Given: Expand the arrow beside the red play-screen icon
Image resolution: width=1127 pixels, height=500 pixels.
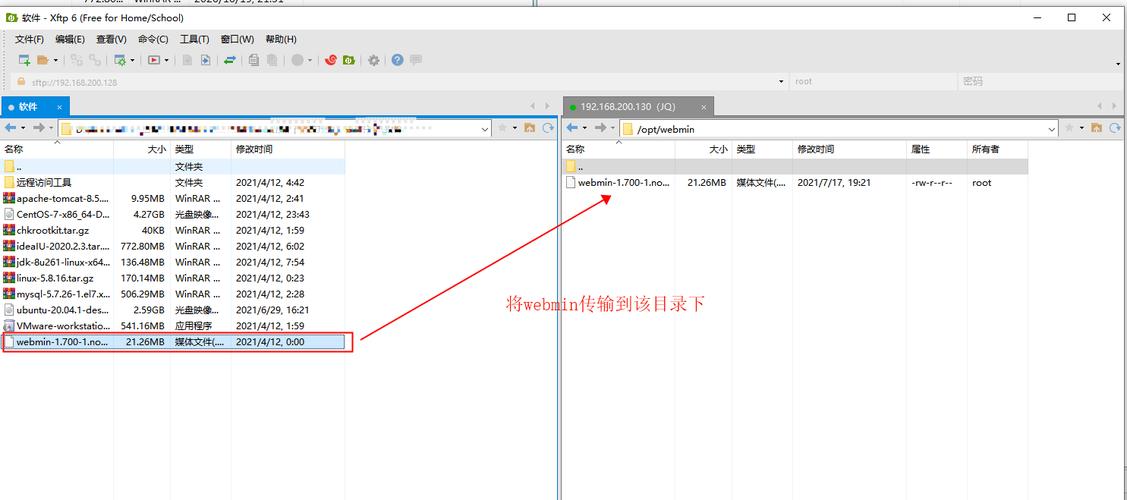Looking at the screenshot, I should (x=166, y=60).
